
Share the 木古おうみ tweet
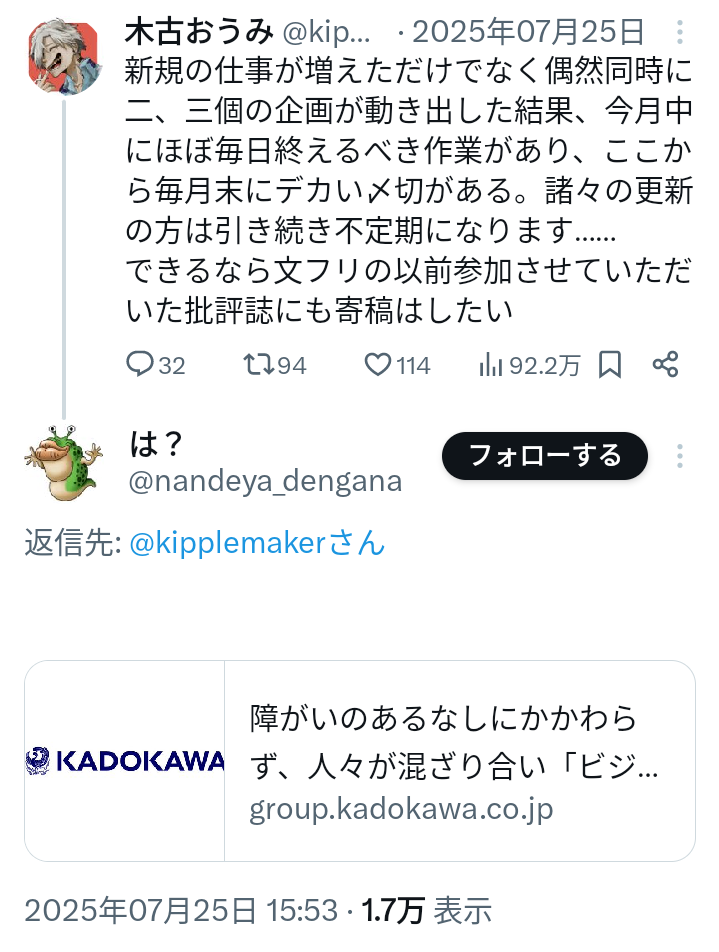(666, 365)
